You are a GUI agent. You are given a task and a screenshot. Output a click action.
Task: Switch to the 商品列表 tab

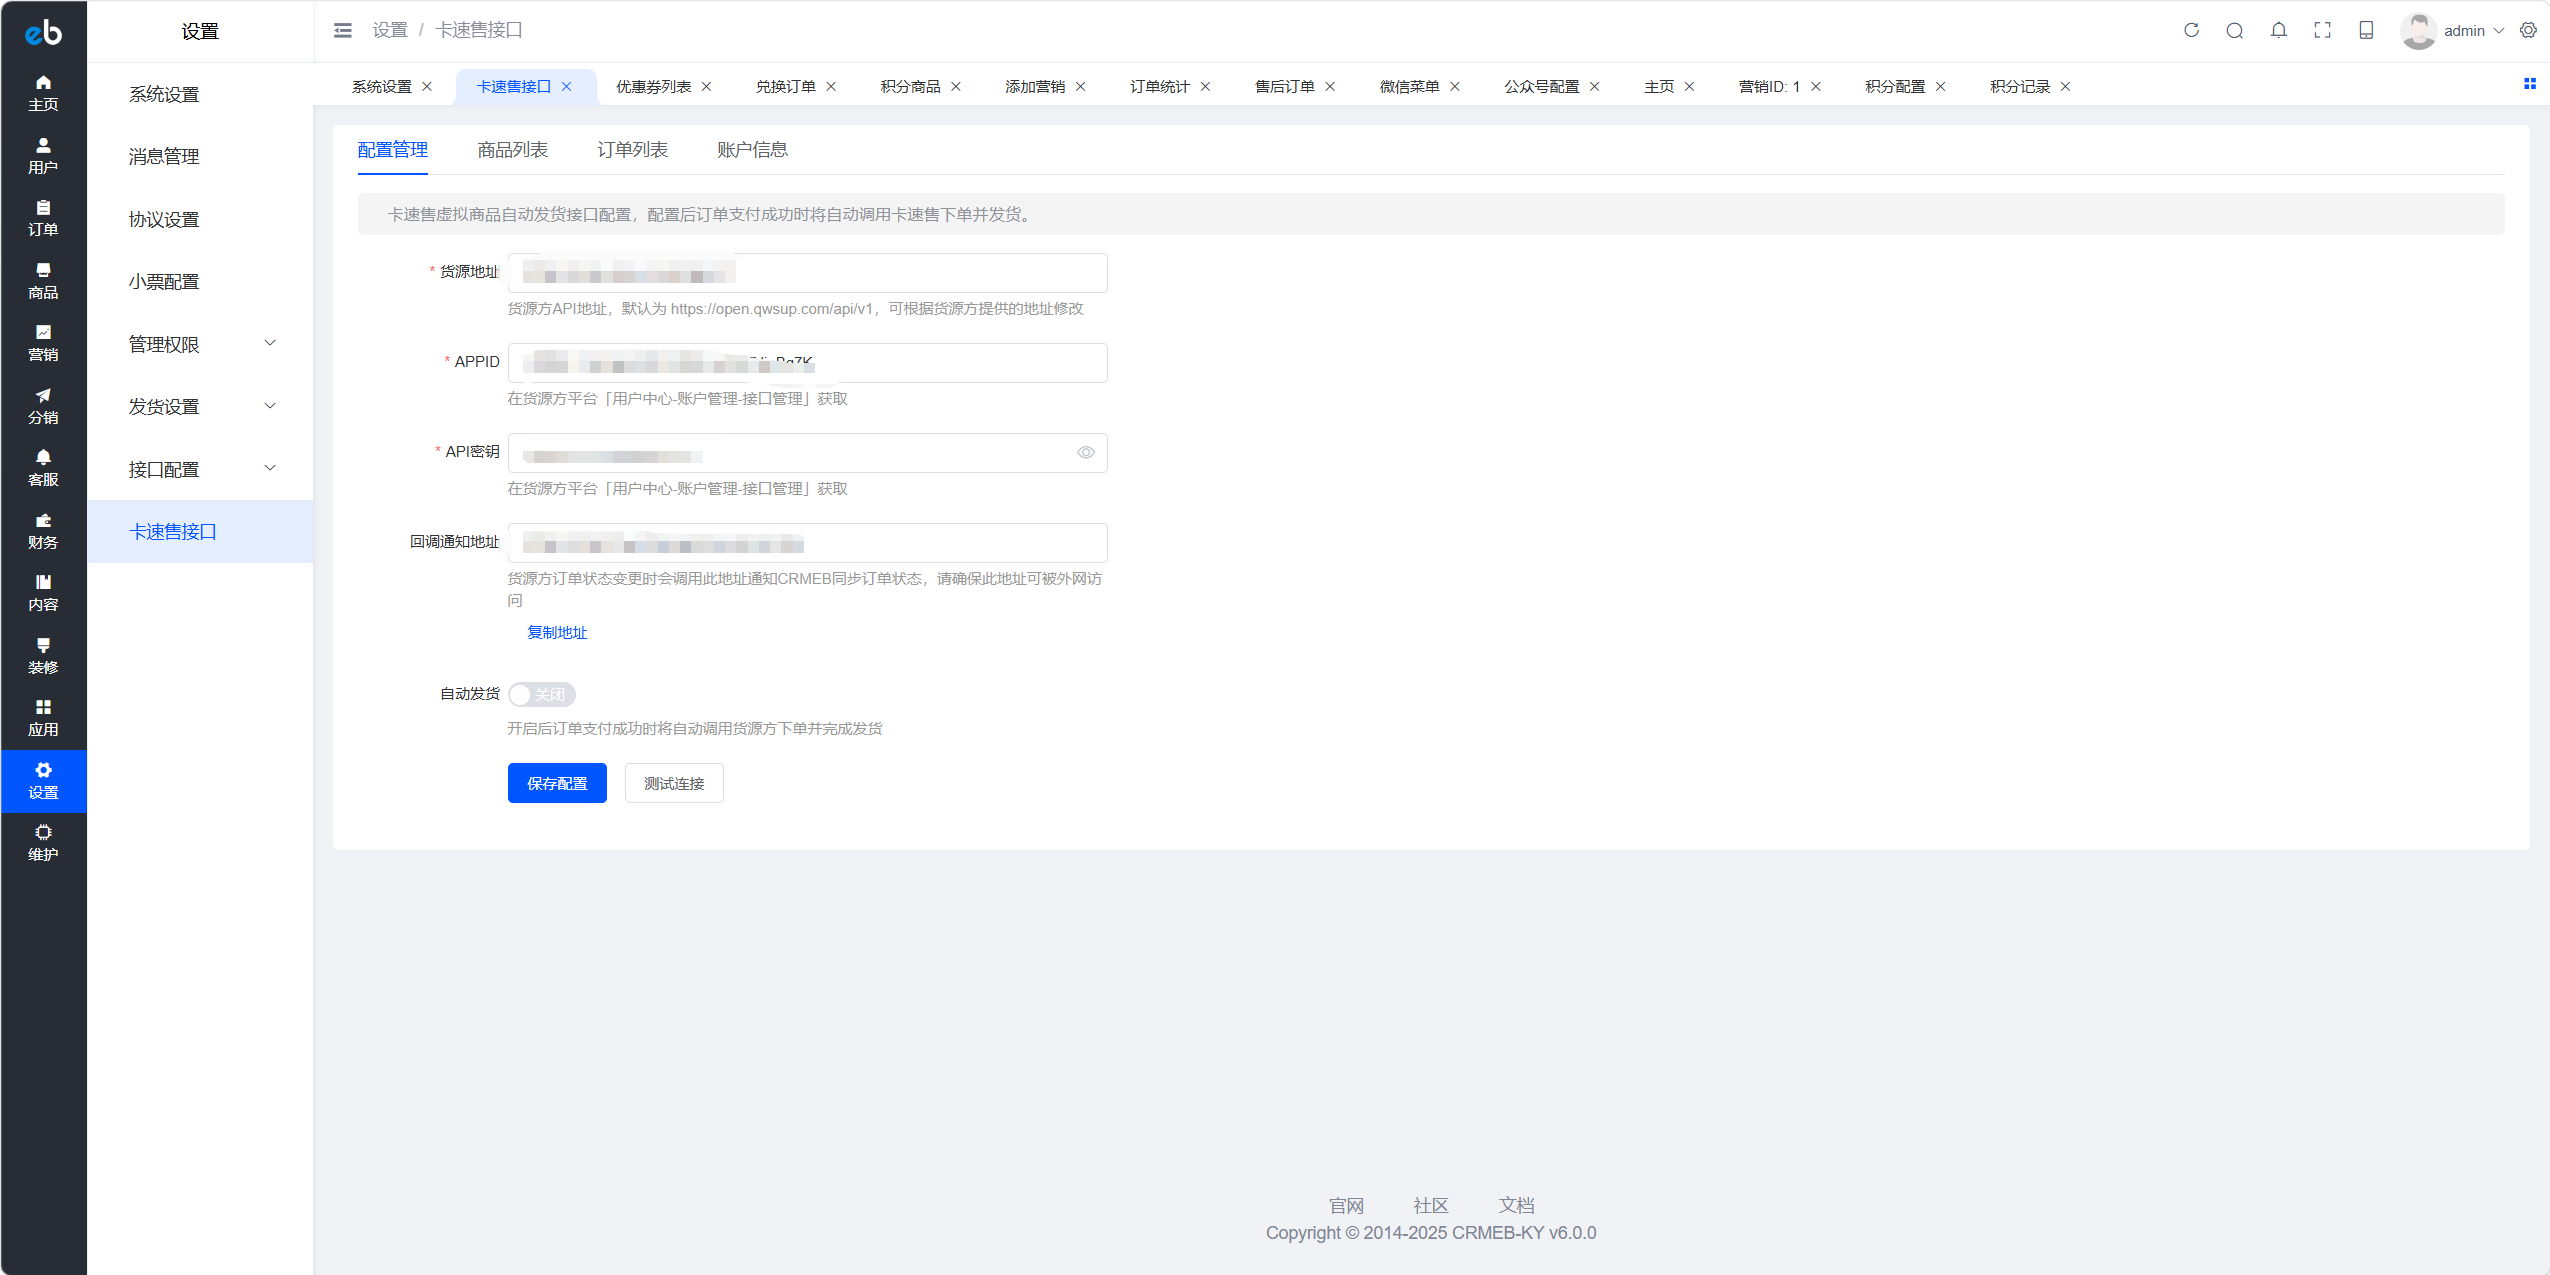pyautogui.click(x=513, y=150)
